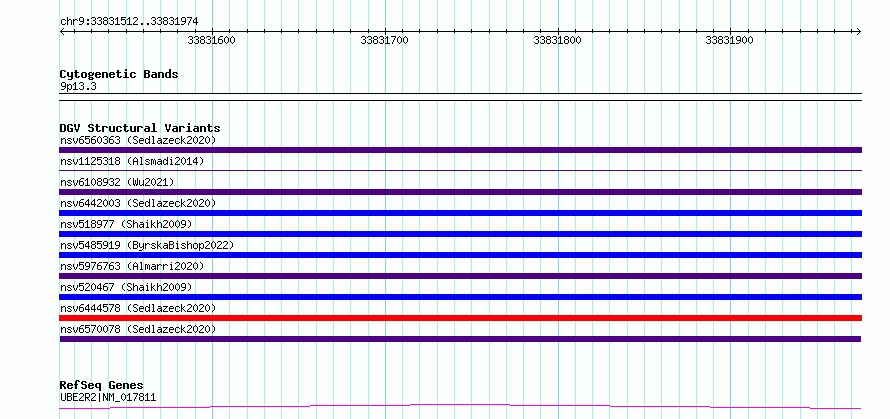Image resolution: width=890 pixels, height=419 pixels.
Task: Click the DGV Structural Variants track heading
Action: pos(140,128)
